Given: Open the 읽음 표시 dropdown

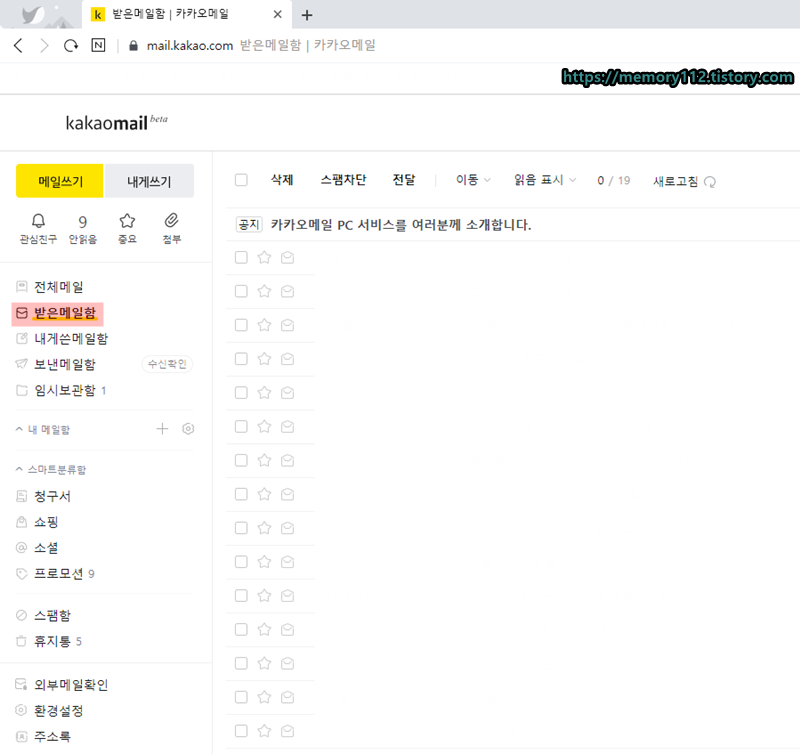Looking at the screenshot, I should pyautogui.click(x=545, y=180).
